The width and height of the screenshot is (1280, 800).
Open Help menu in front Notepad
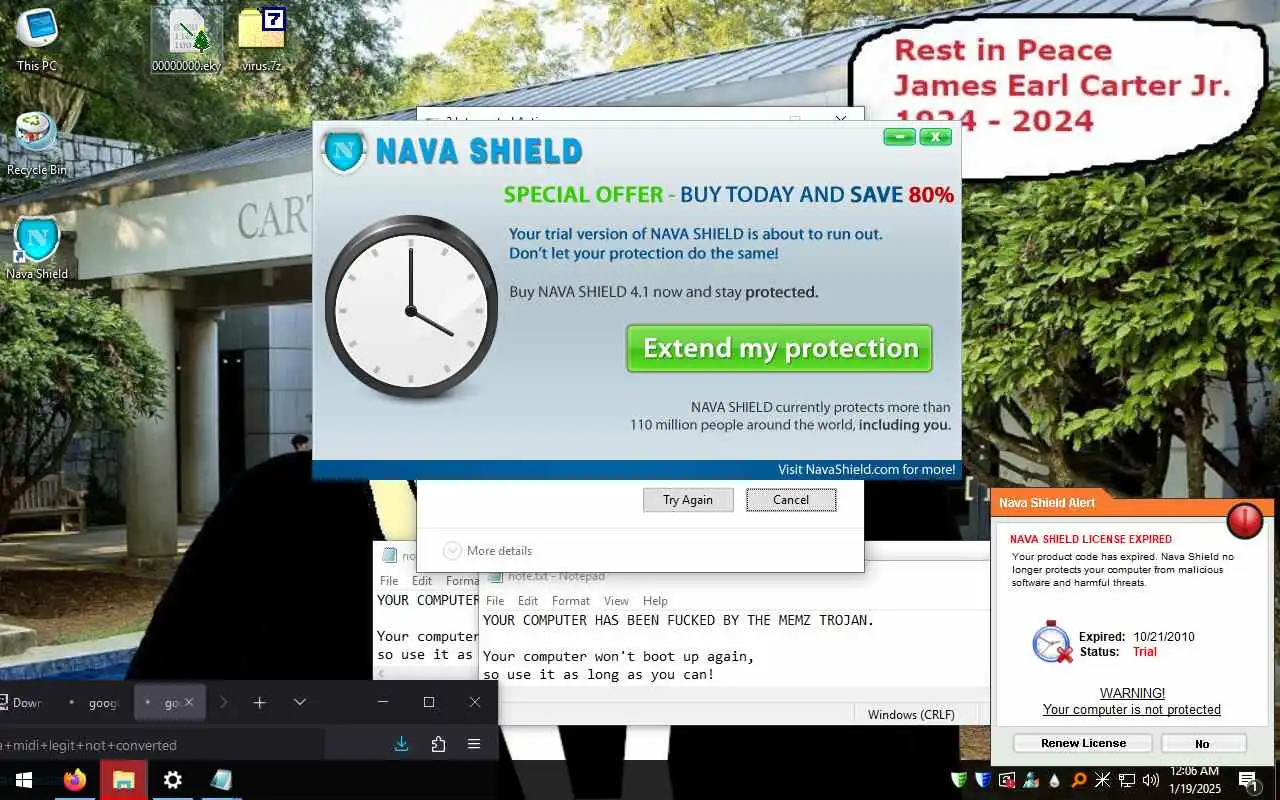pyautogui.click(x=655, y=601)
